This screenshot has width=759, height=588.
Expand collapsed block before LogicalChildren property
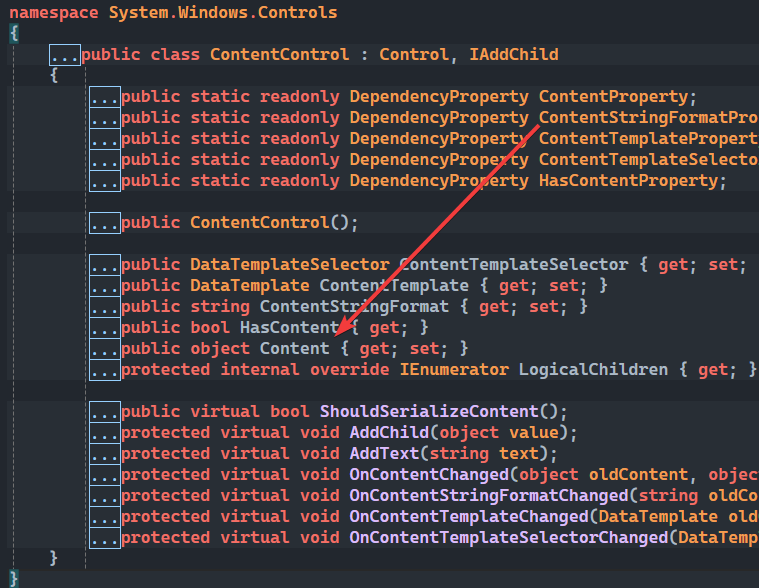105,370
